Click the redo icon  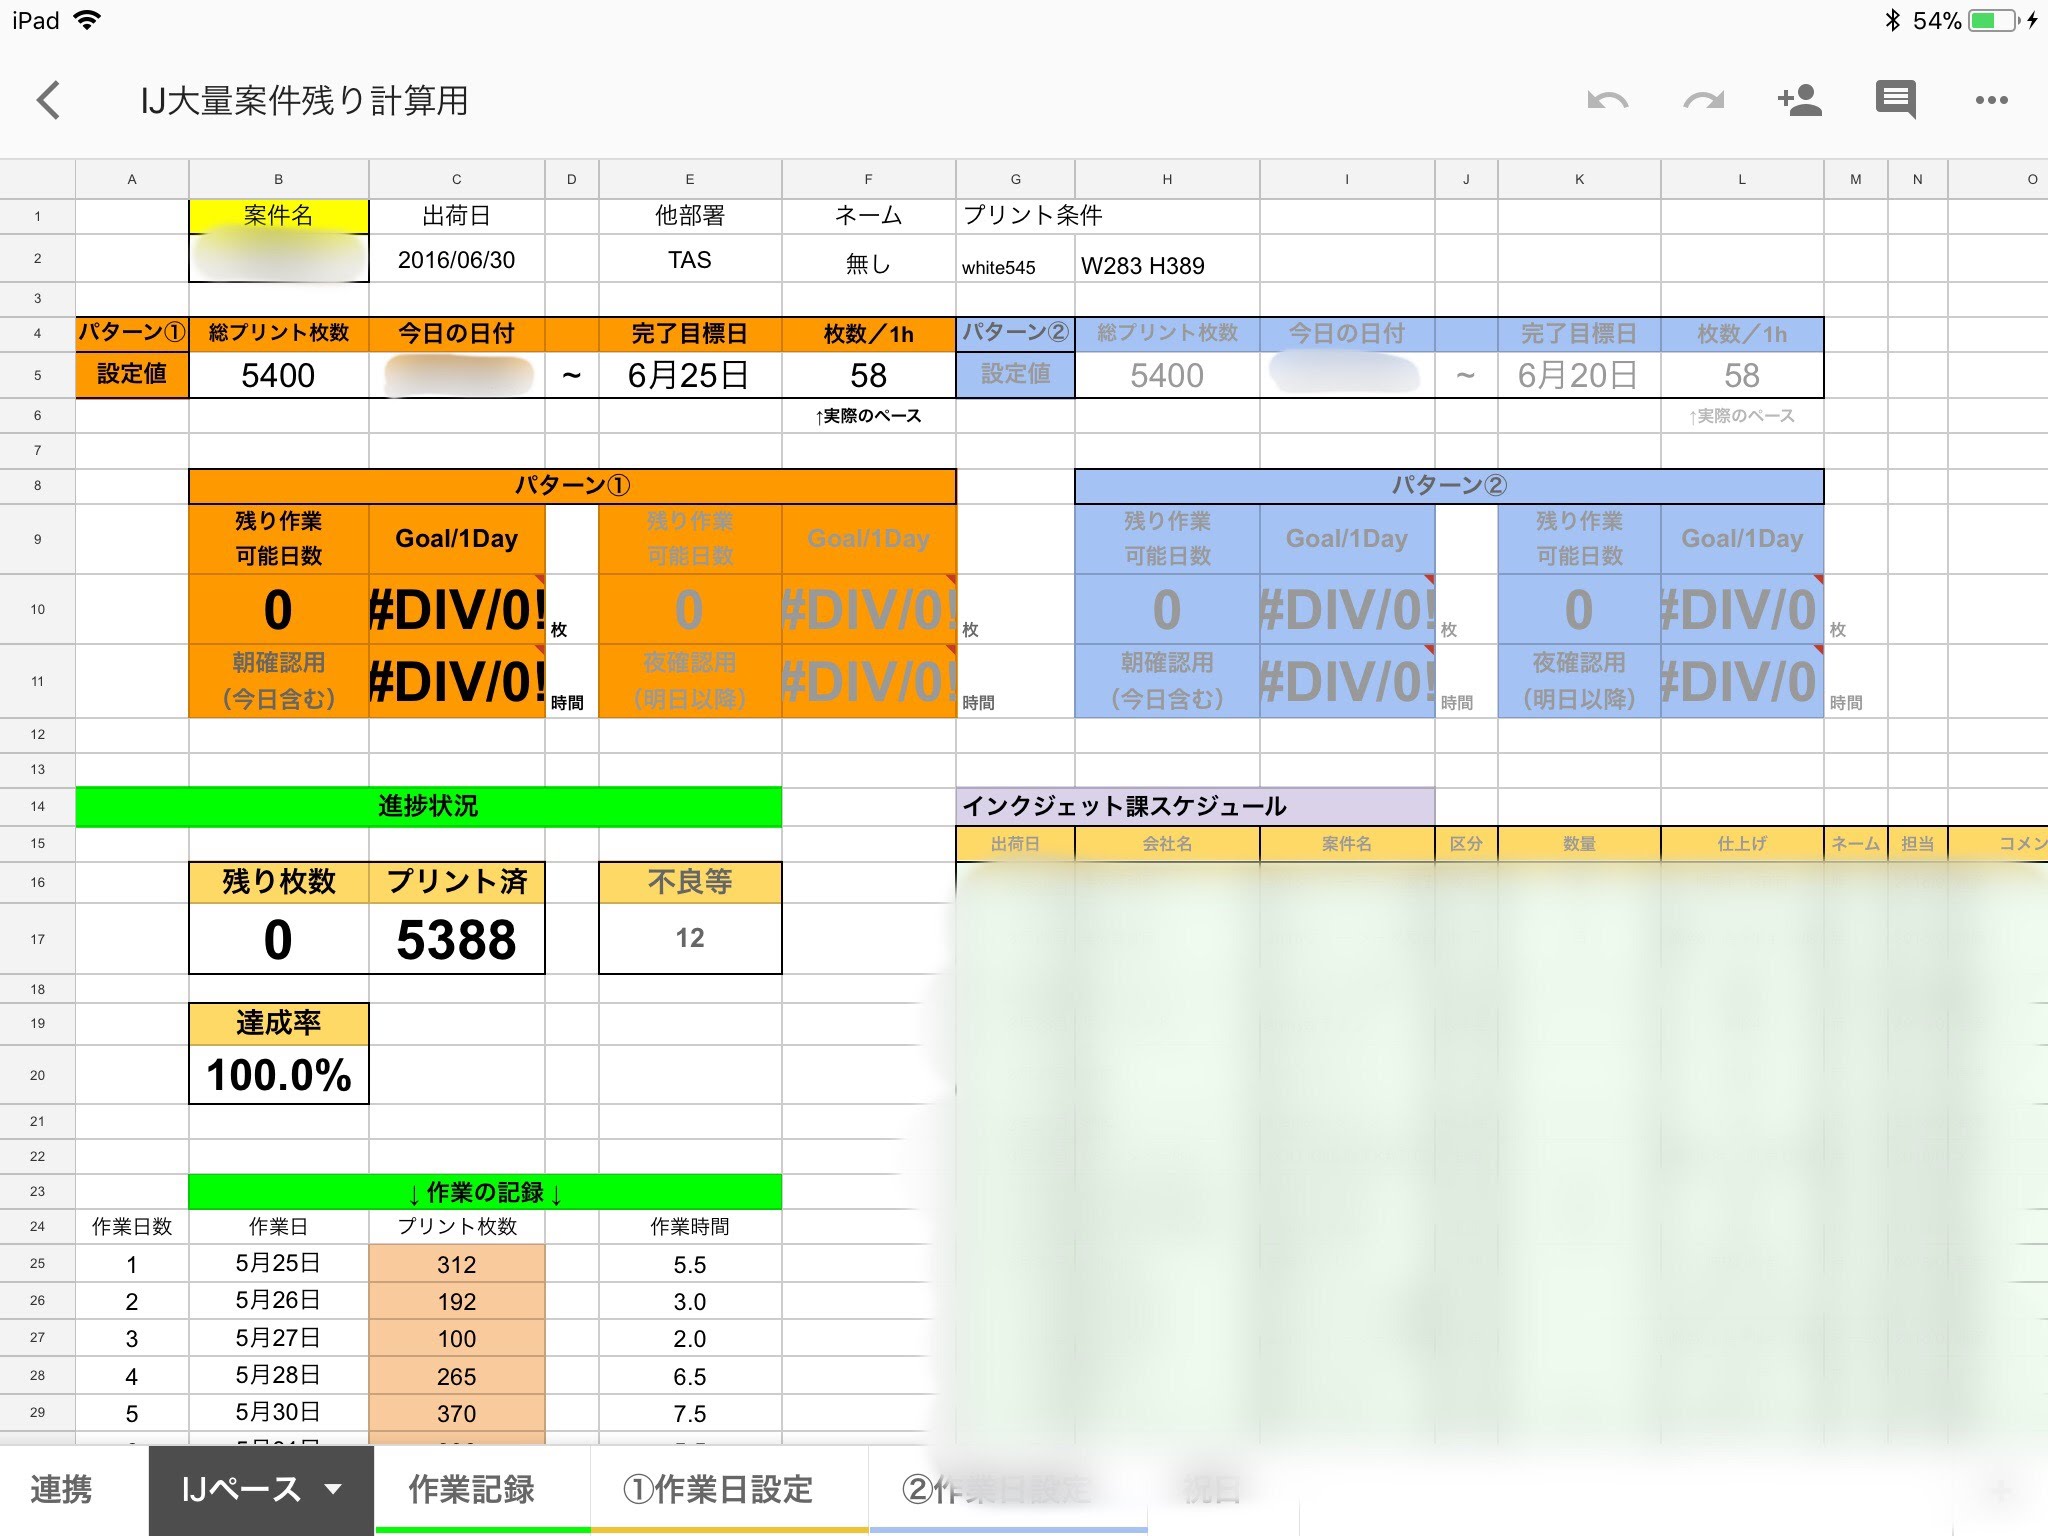pos(1703,100)
